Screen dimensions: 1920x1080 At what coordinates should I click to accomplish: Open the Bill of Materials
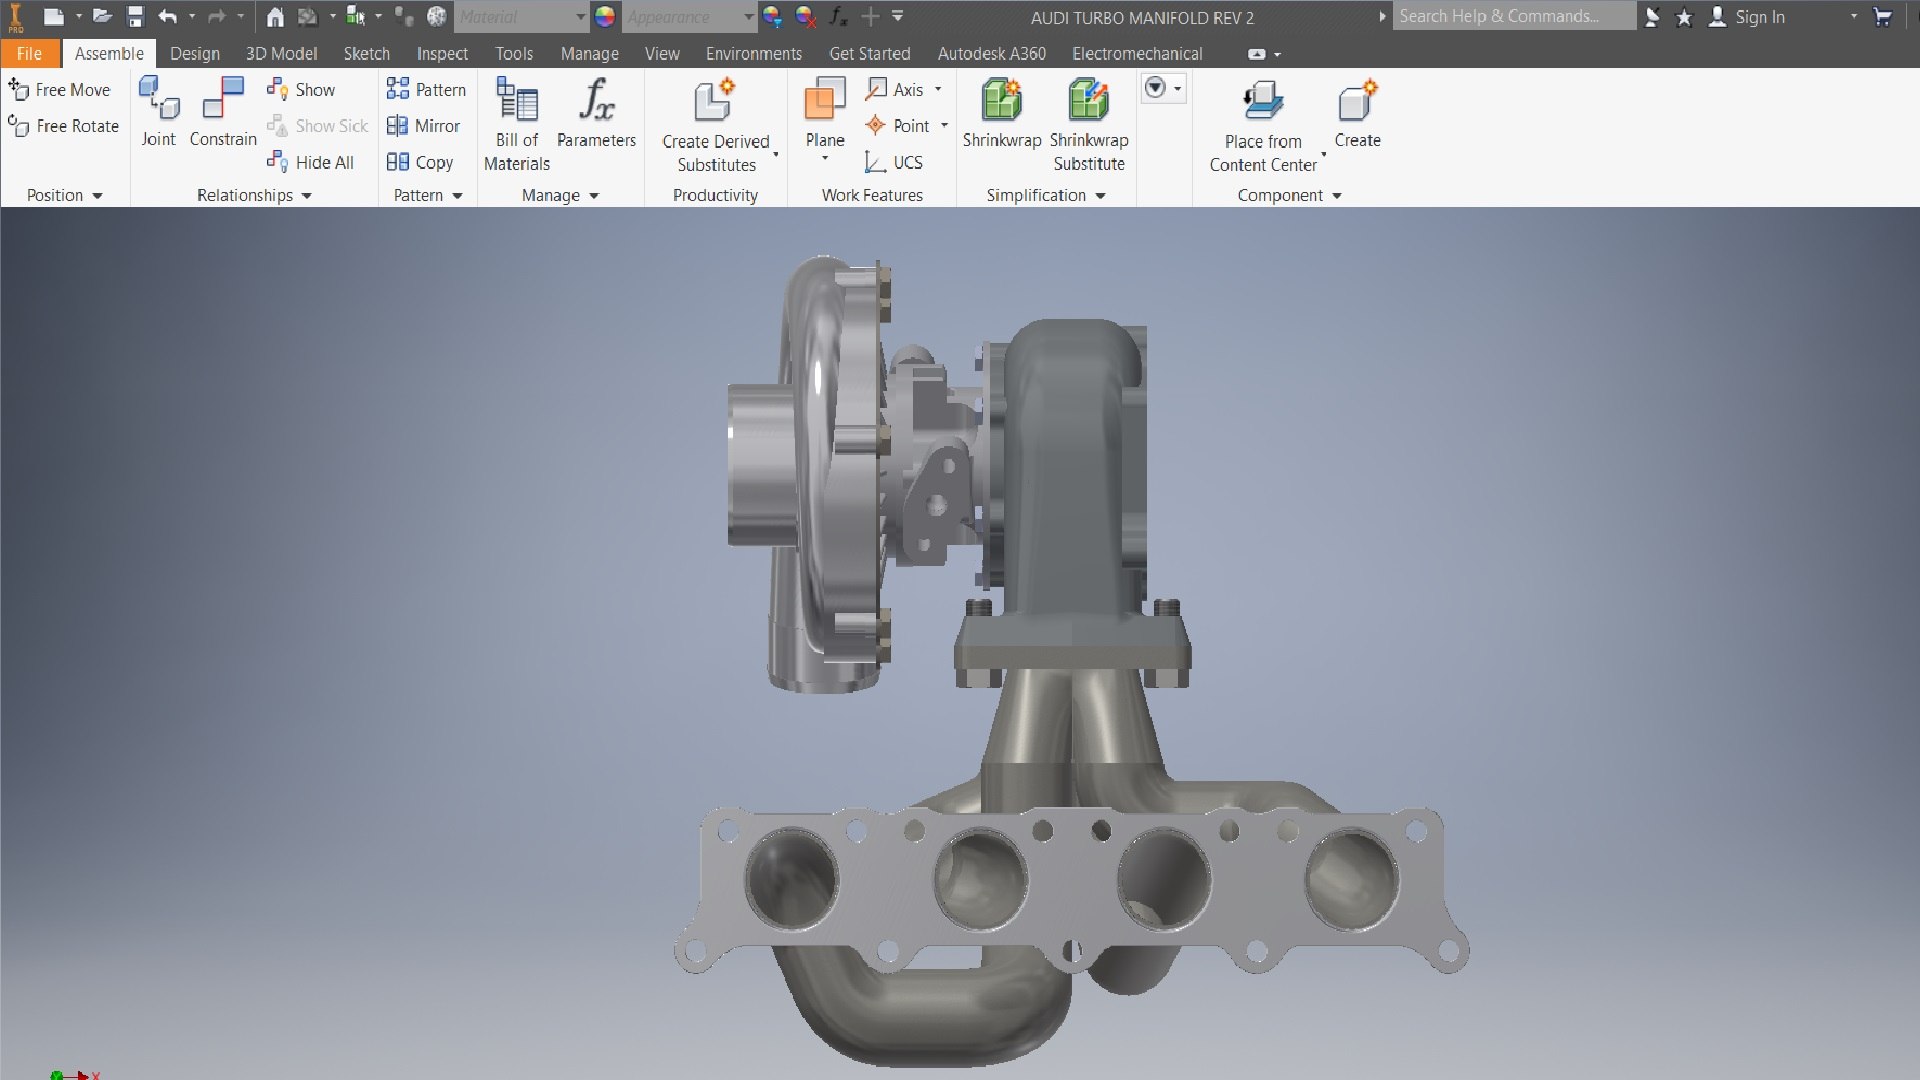[517, 124]
